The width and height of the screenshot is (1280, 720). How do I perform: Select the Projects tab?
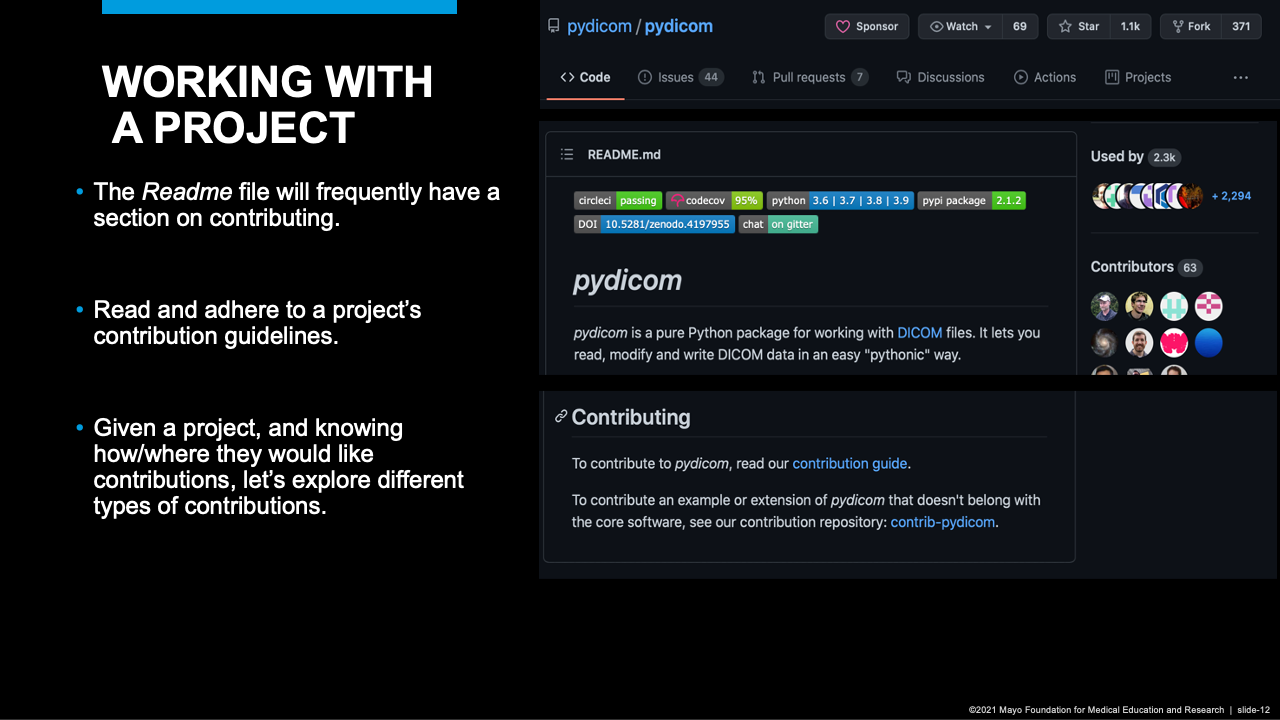tap(1138, 77)
